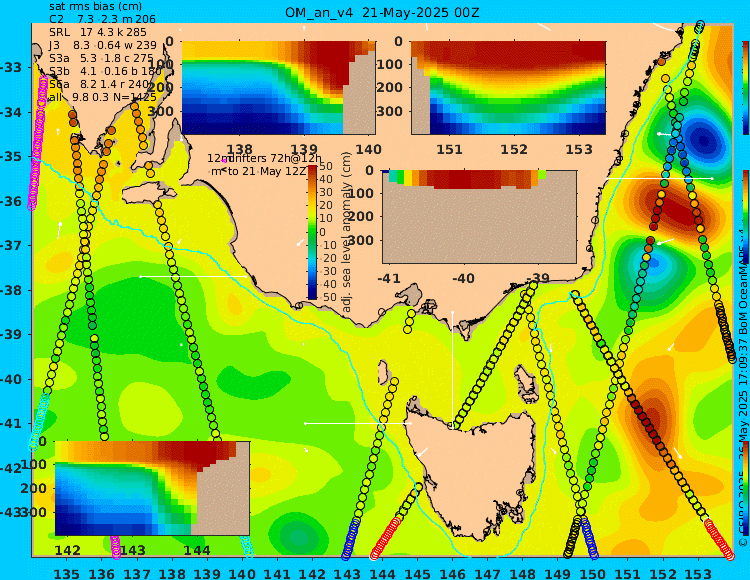Click latitude label -35 on left axis
750x580 pixels.
(x=9, y=157)
